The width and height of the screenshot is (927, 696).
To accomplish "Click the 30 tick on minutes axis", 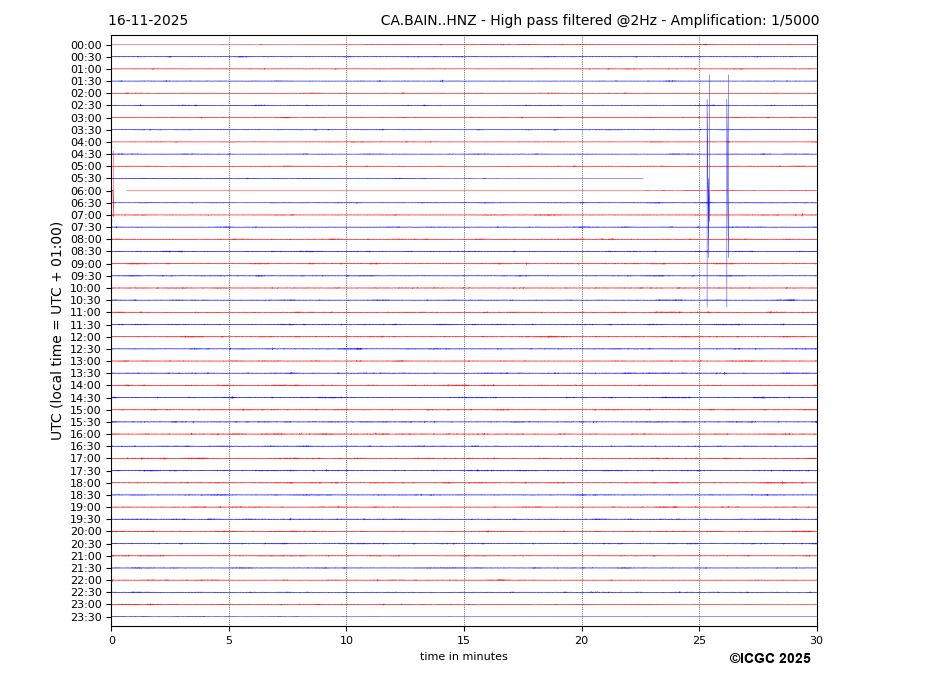I will [x=816, y=640].
